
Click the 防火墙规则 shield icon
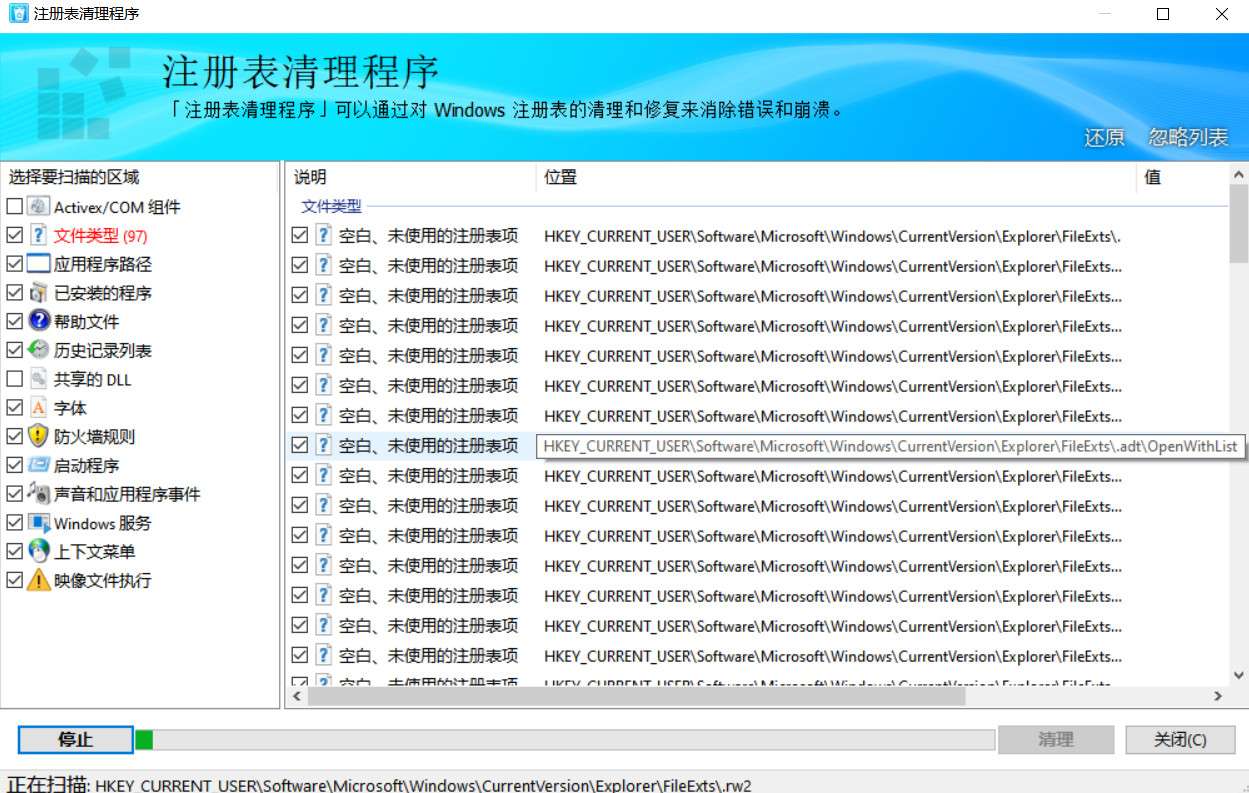[38, 437]
